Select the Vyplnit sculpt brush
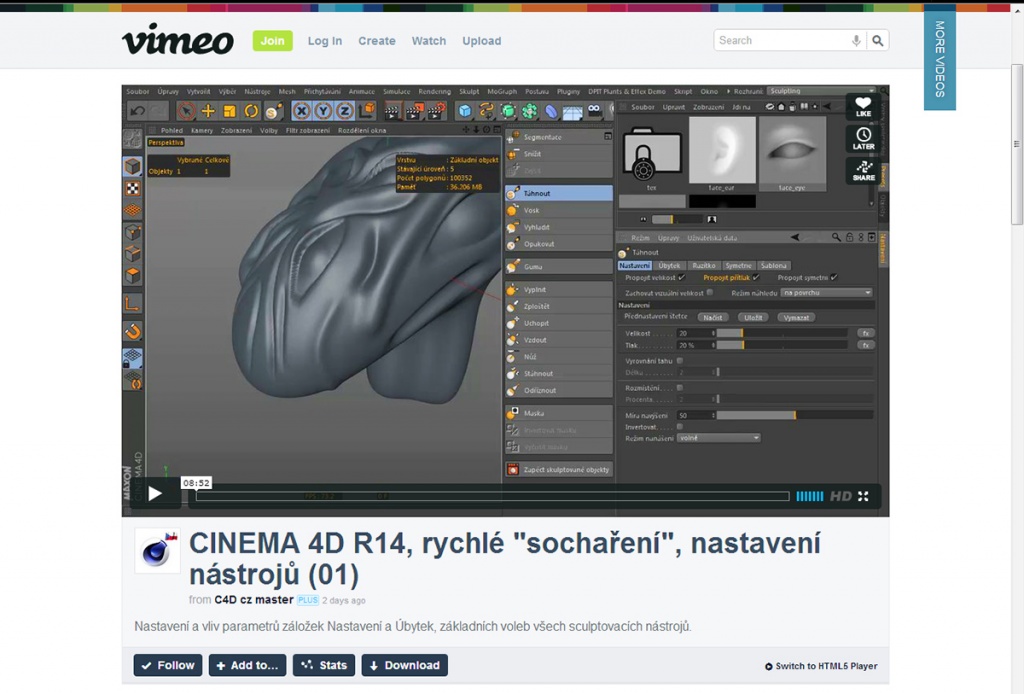The image size is (1024, 694). click(x=559, y=289)
